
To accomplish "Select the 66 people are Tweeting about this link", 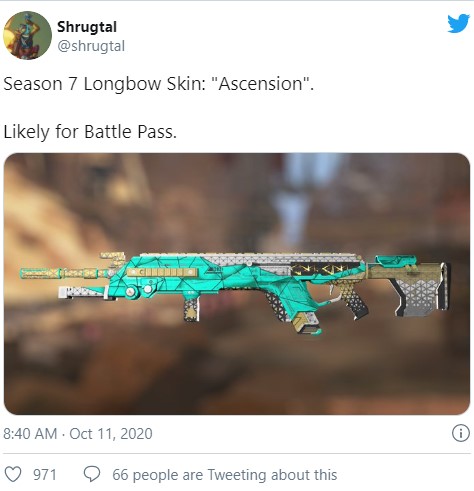I will (225, 474).
